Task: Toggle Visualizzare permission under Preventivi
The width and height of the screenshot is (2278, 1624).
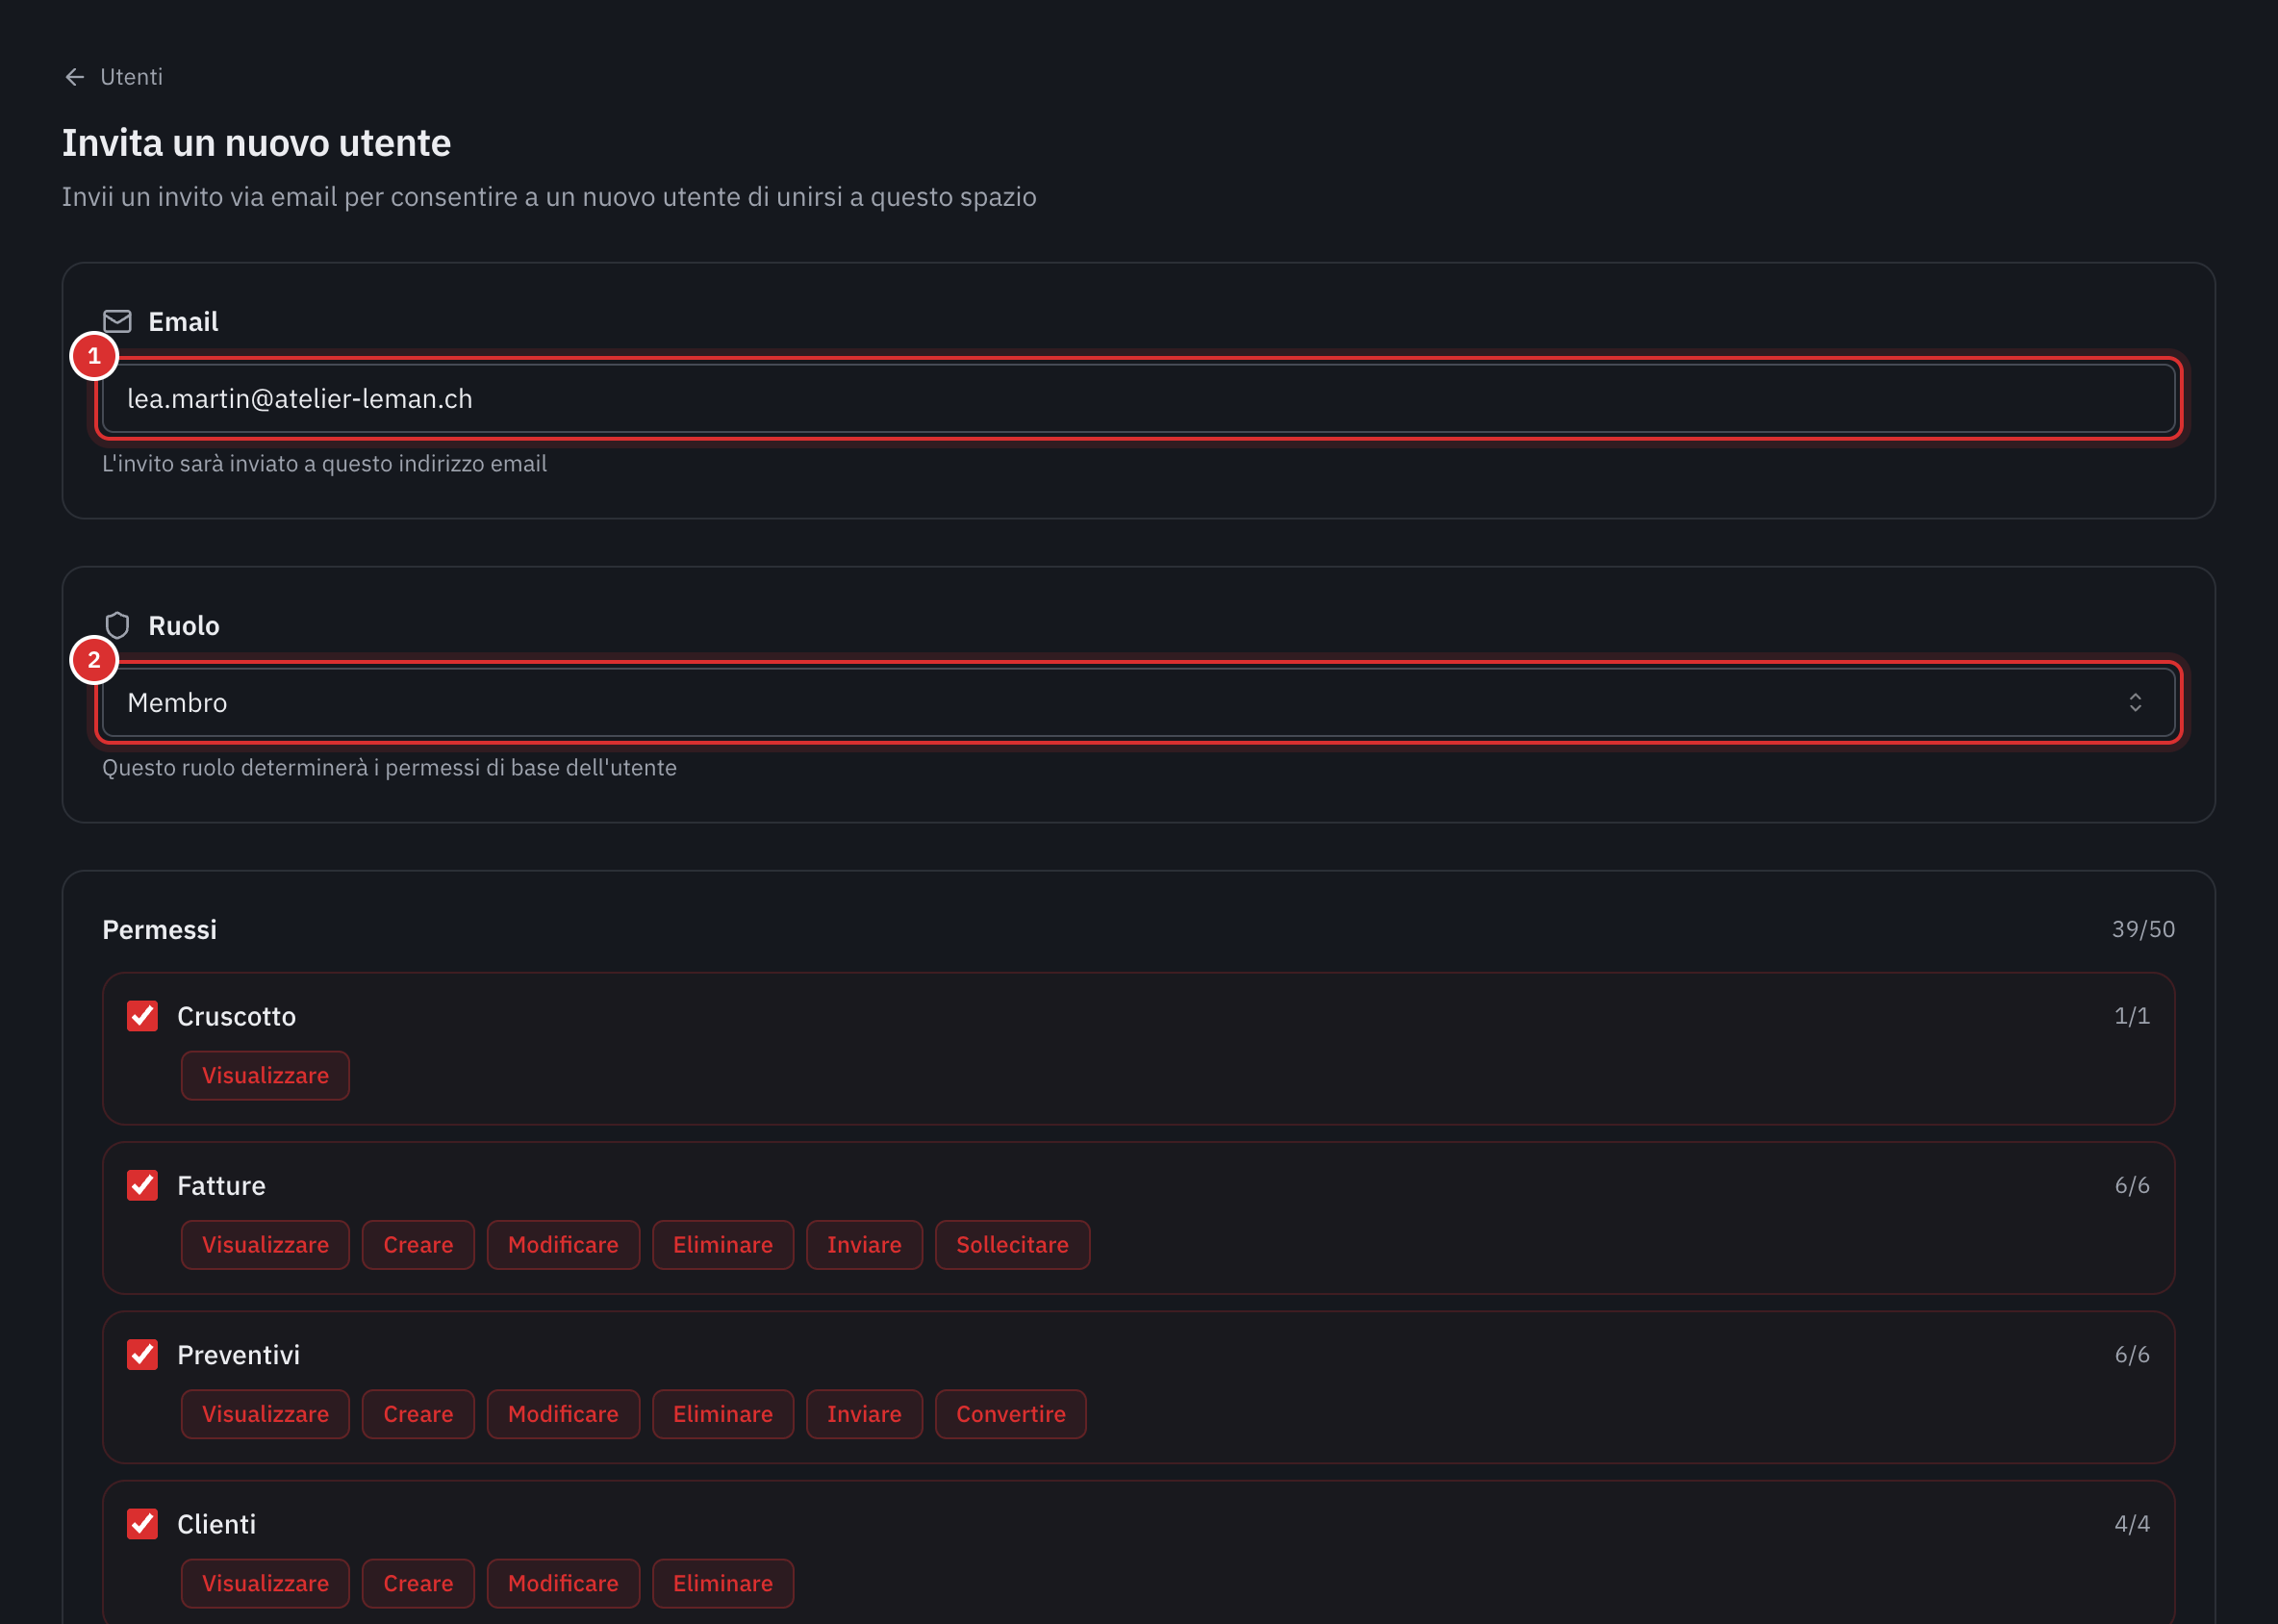Action: point(265,1414)
